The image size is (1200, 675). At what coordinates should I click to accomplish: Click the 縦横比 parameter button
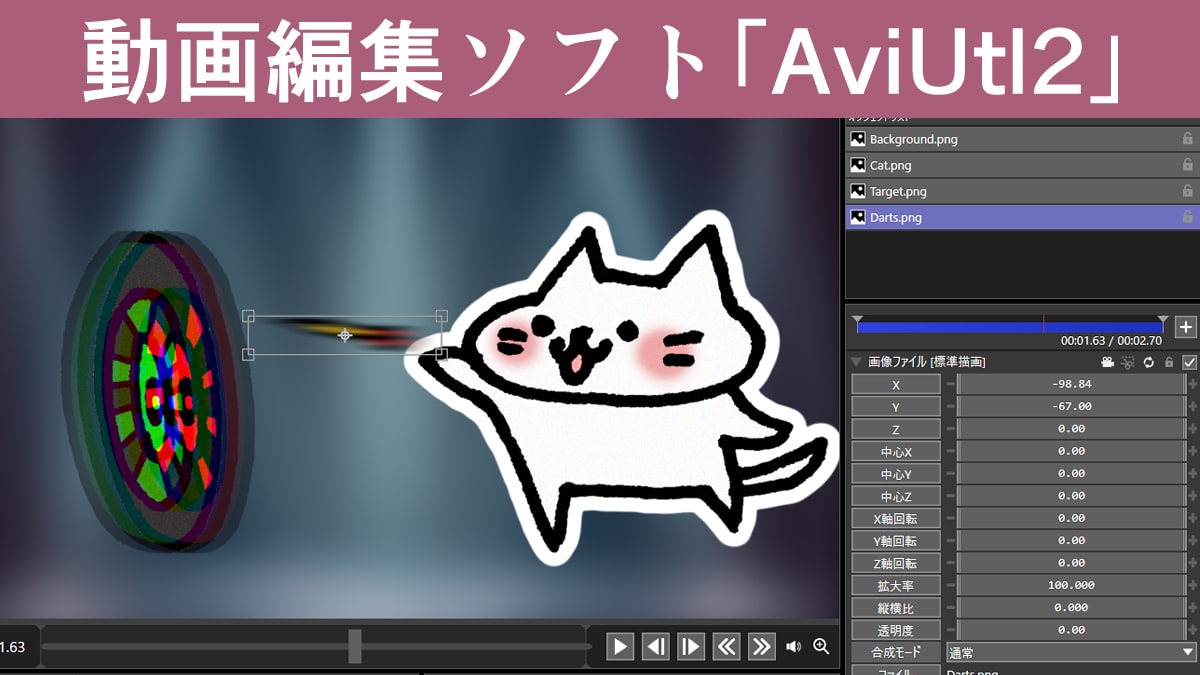click(896, 608)
